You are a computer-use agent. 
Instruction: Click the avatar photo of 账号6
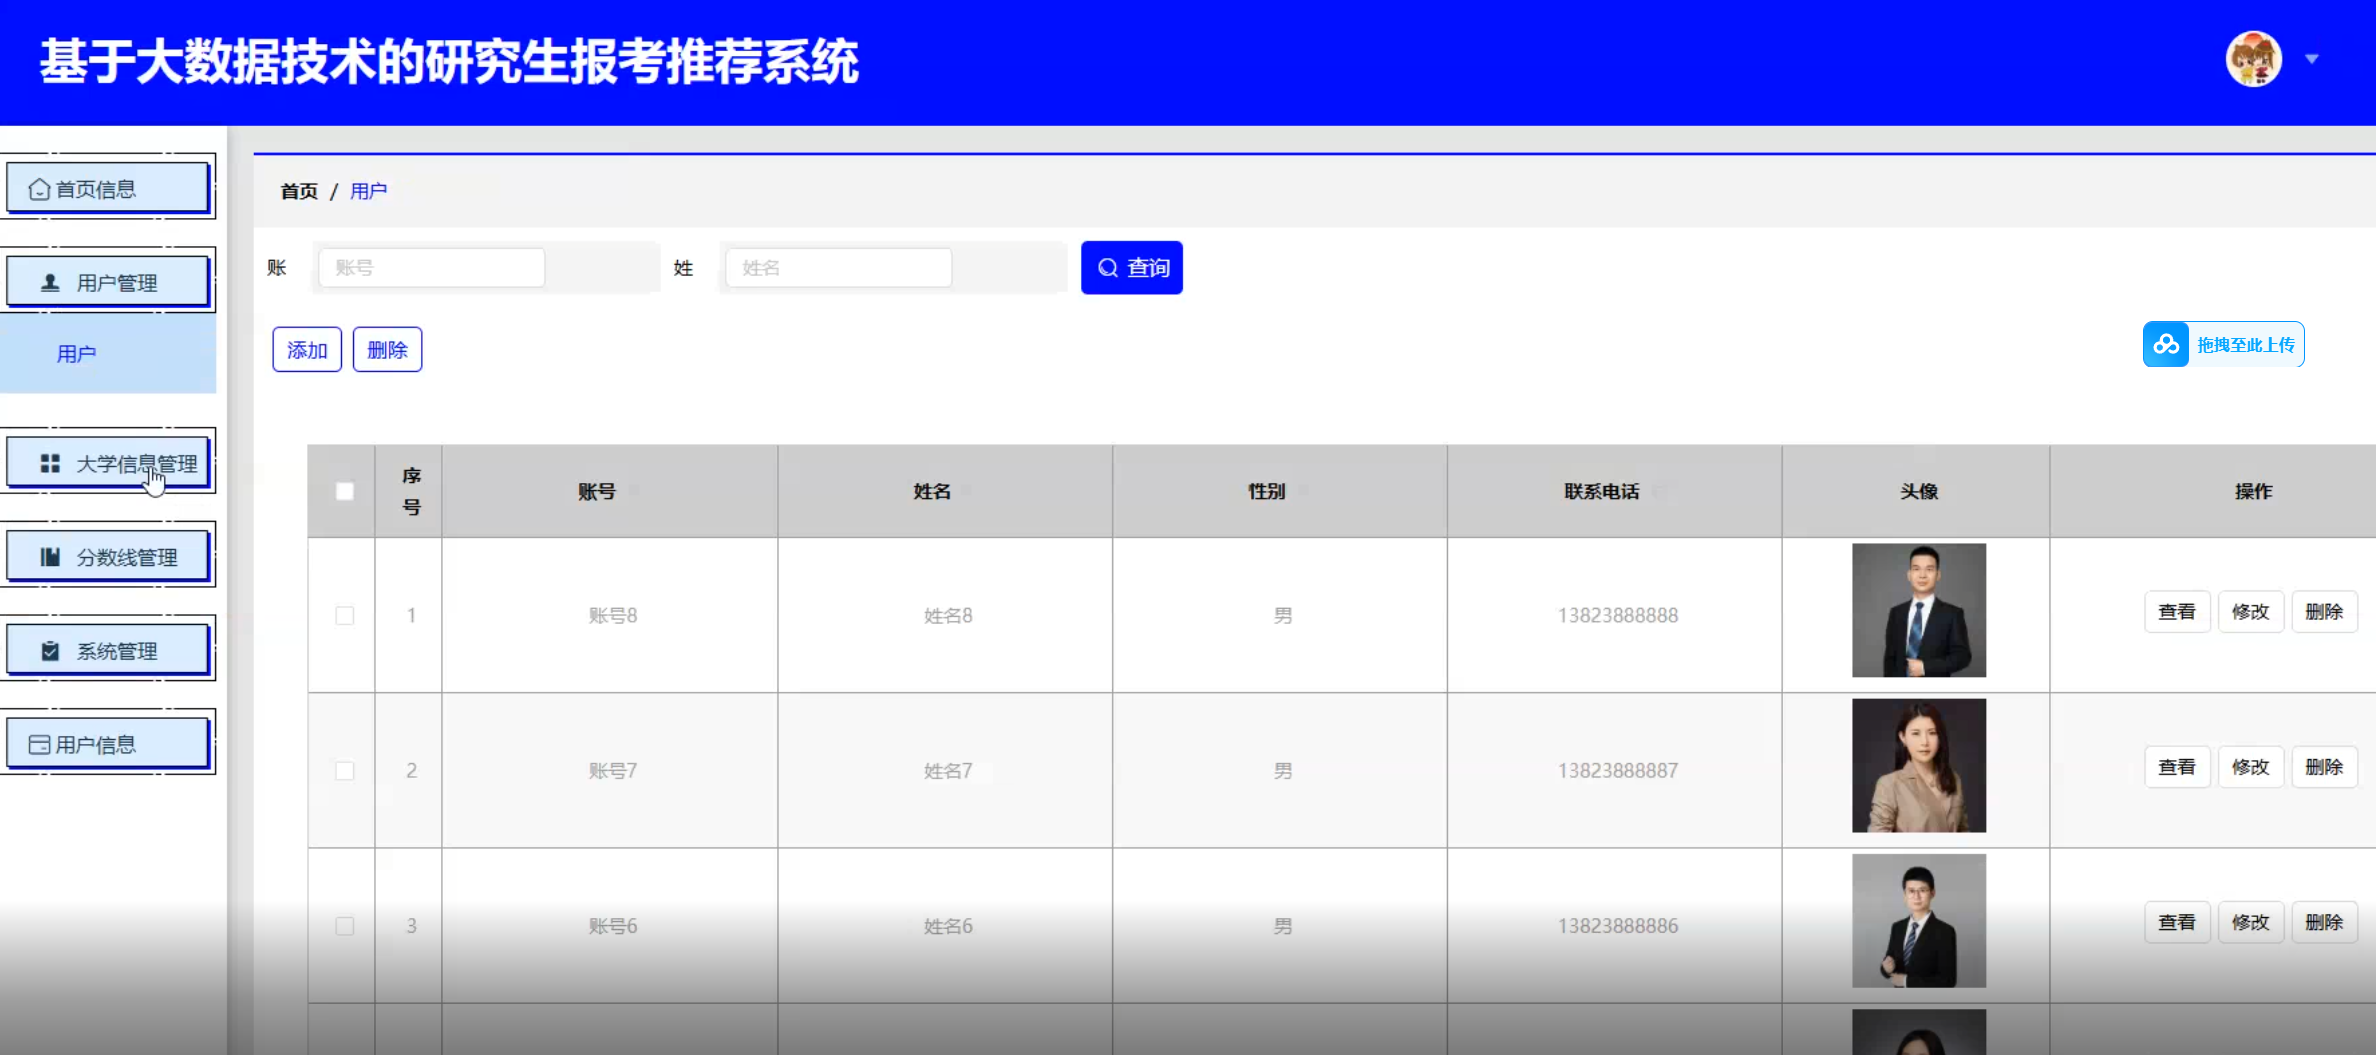click(x=1919, y=920)
